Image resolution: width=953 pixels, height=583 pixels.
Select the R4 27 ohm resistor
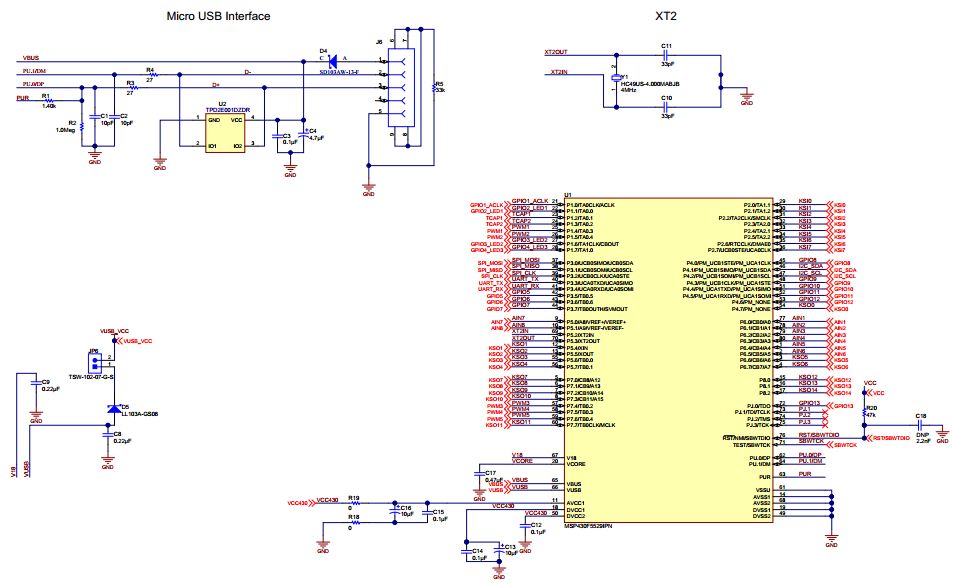[150, 74]
